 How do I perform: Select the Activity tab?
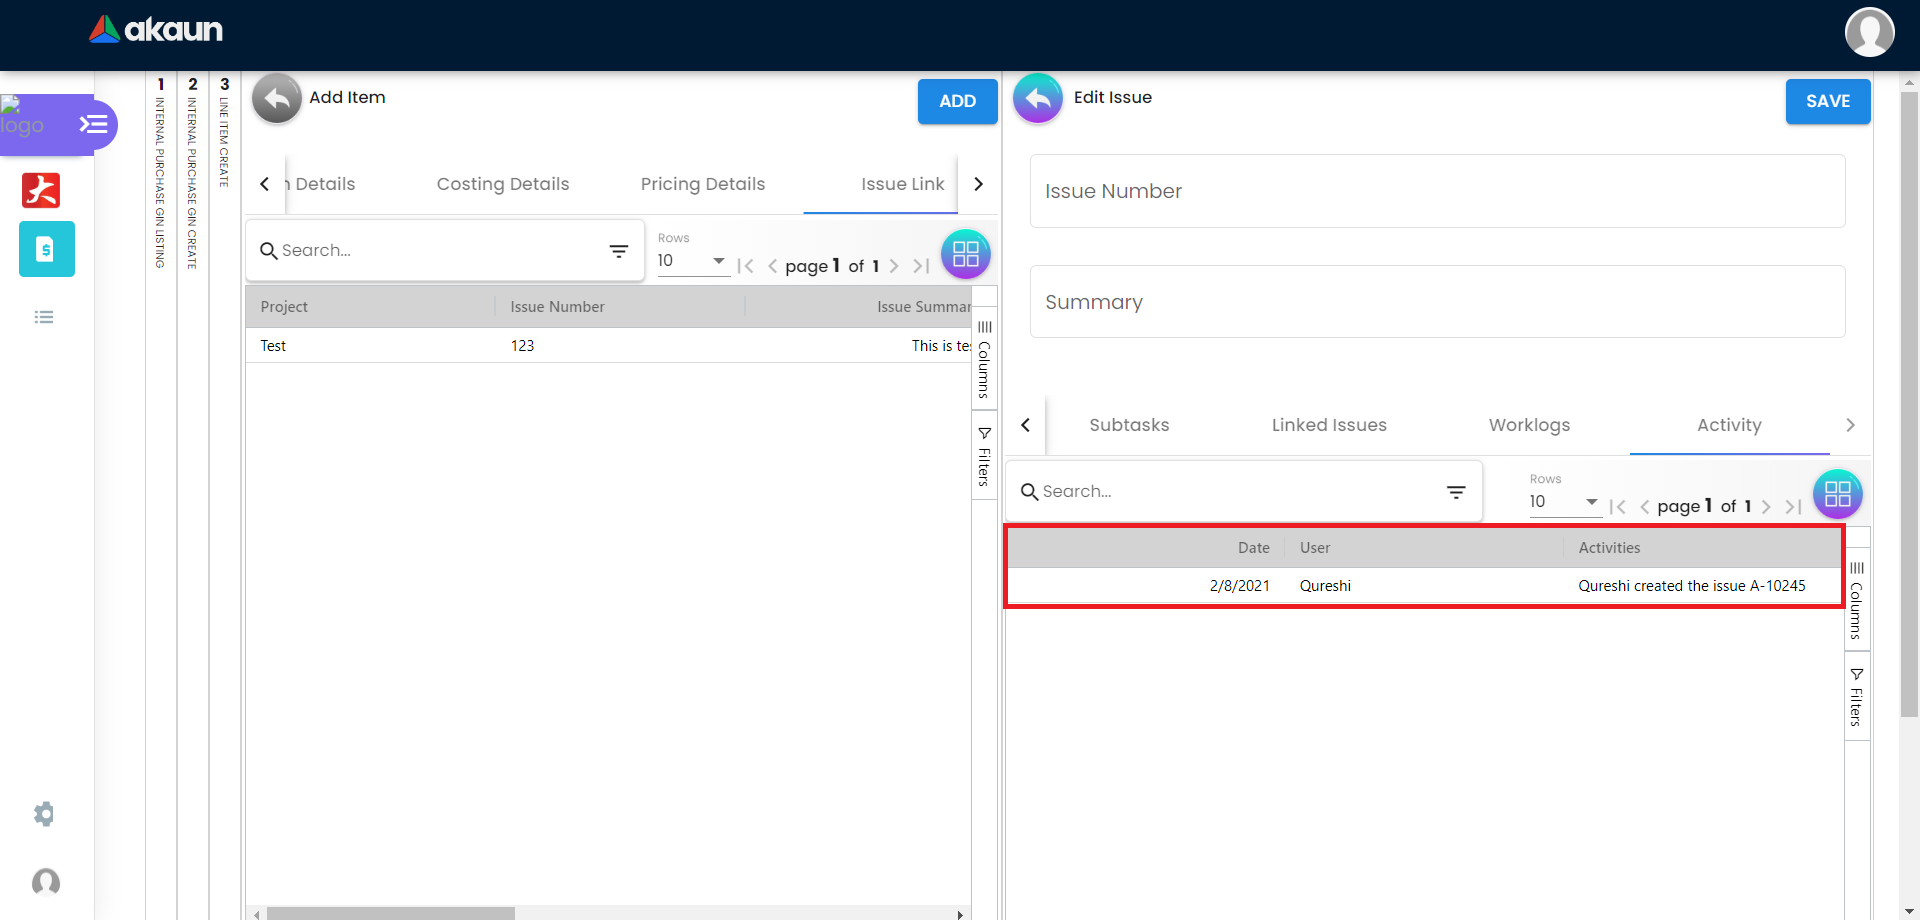(1729, 425)
